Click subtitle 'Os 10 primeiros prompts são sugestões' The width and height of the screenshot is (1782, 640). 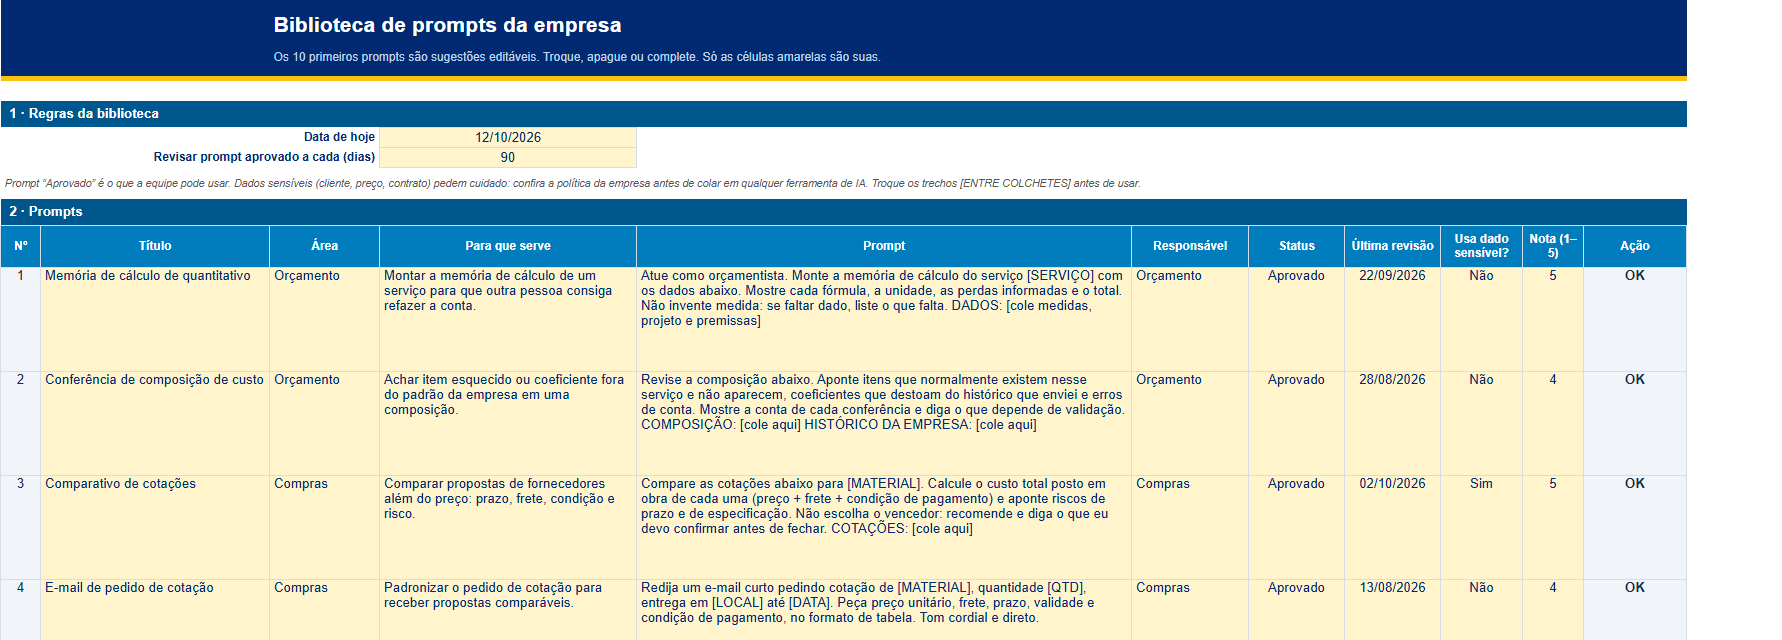577,57
